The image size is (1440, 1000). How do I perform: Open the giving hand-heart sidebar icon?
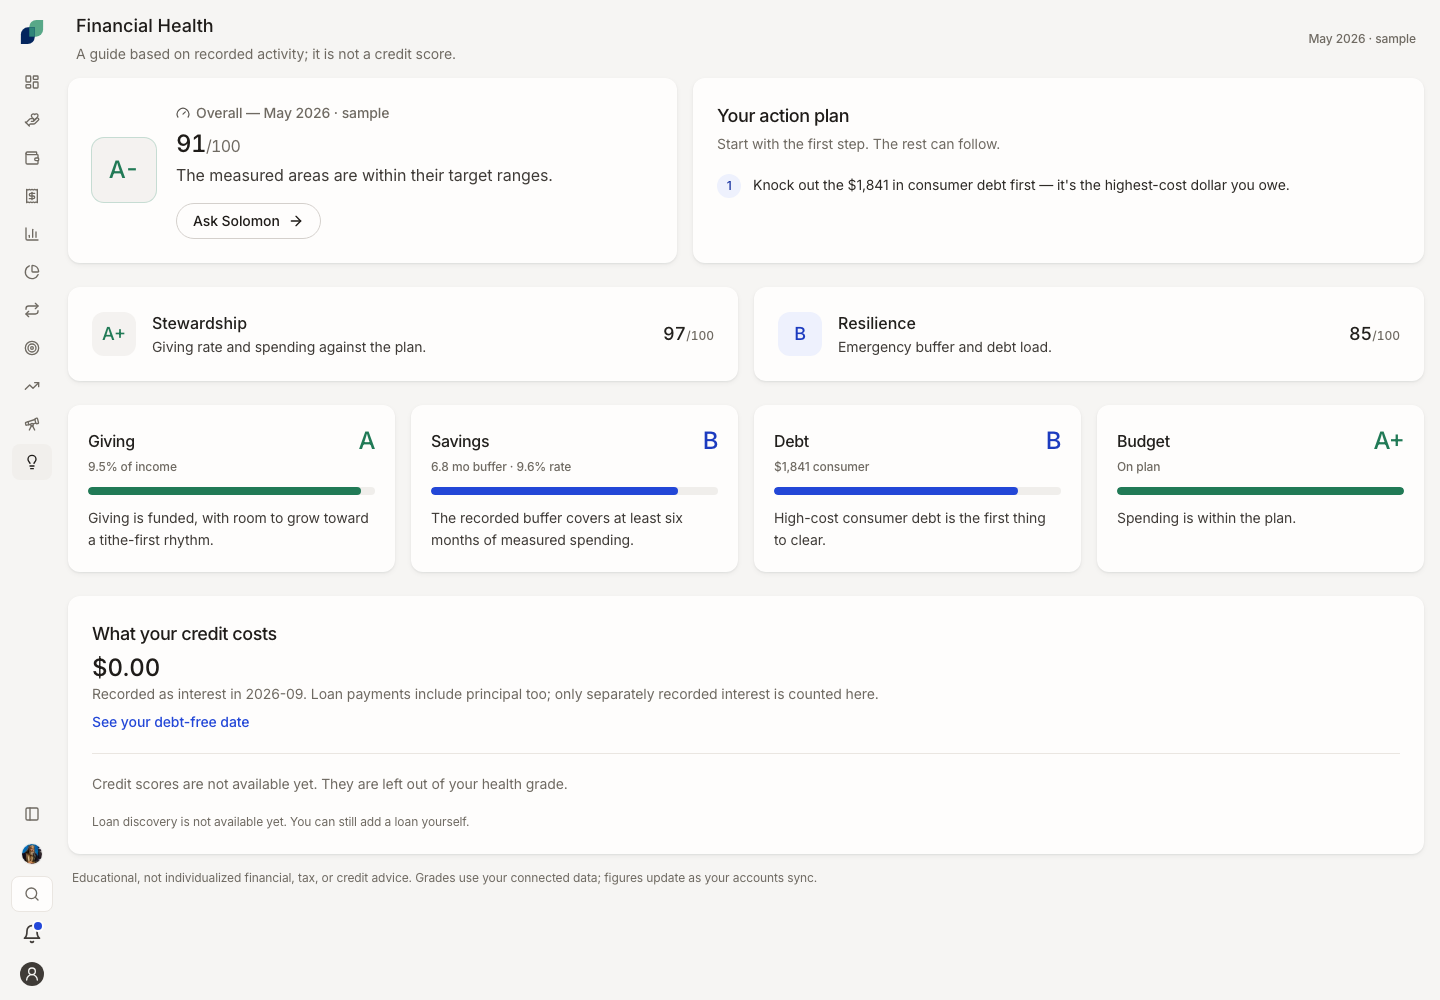tap(32, 120)
